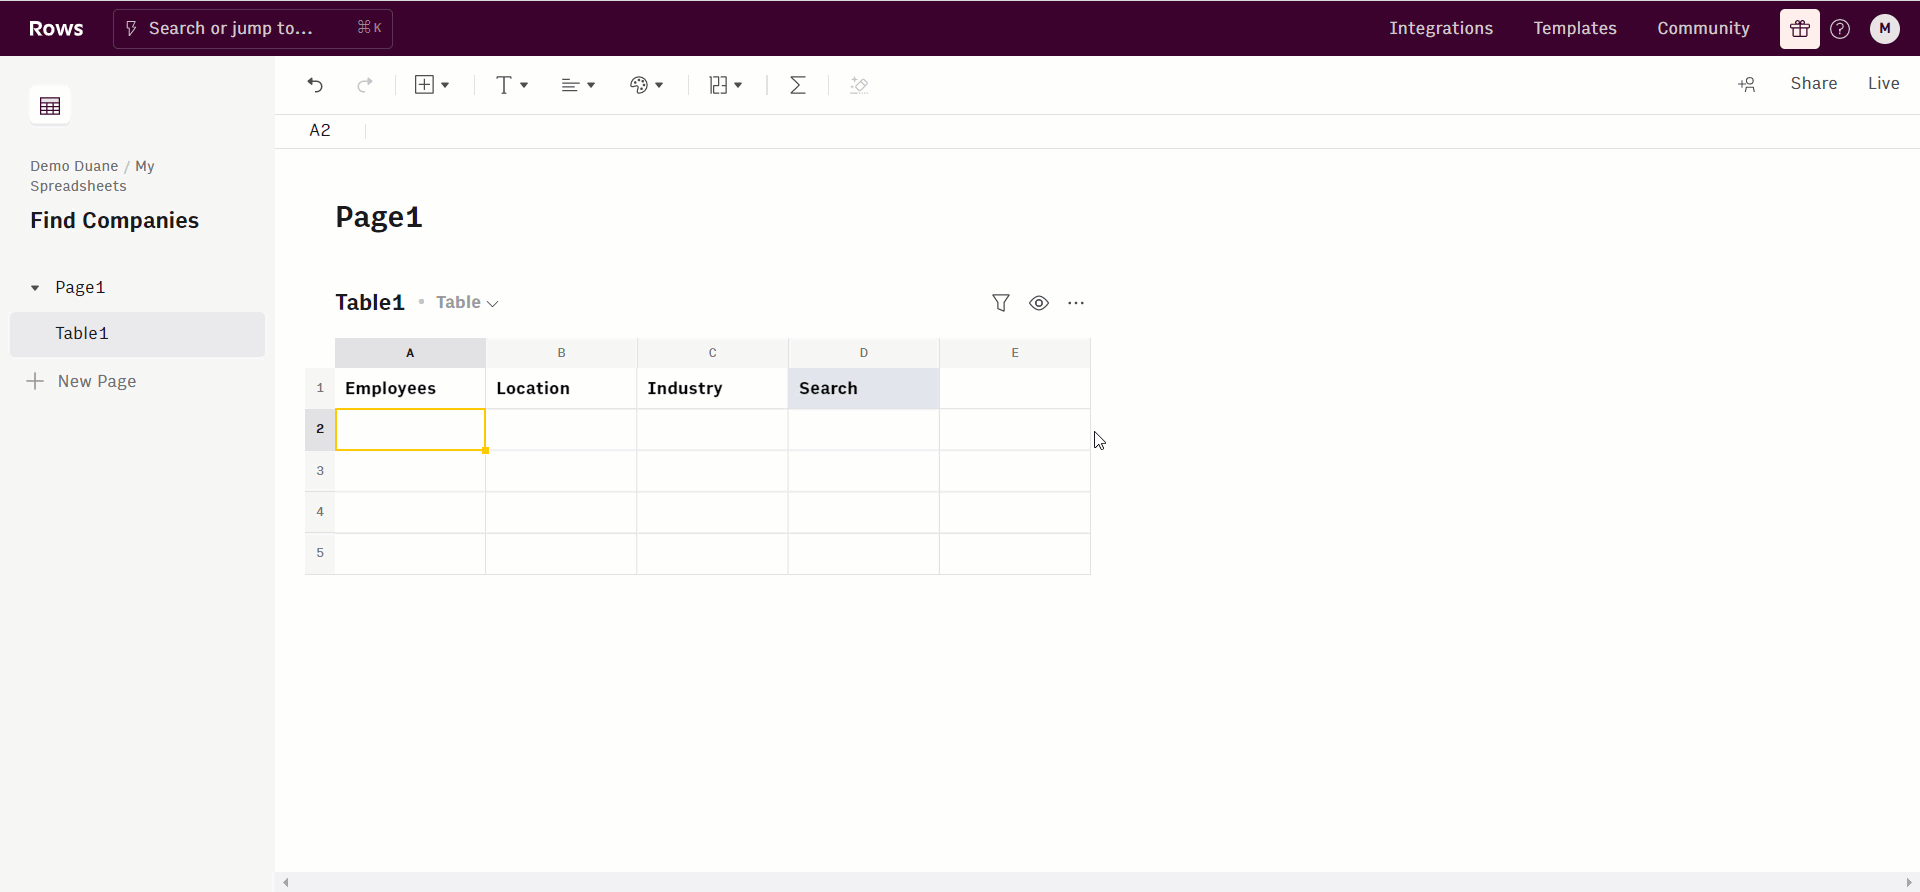Click the Live button
Screen dimensions: 1920x892
(x=1884, y=84)
